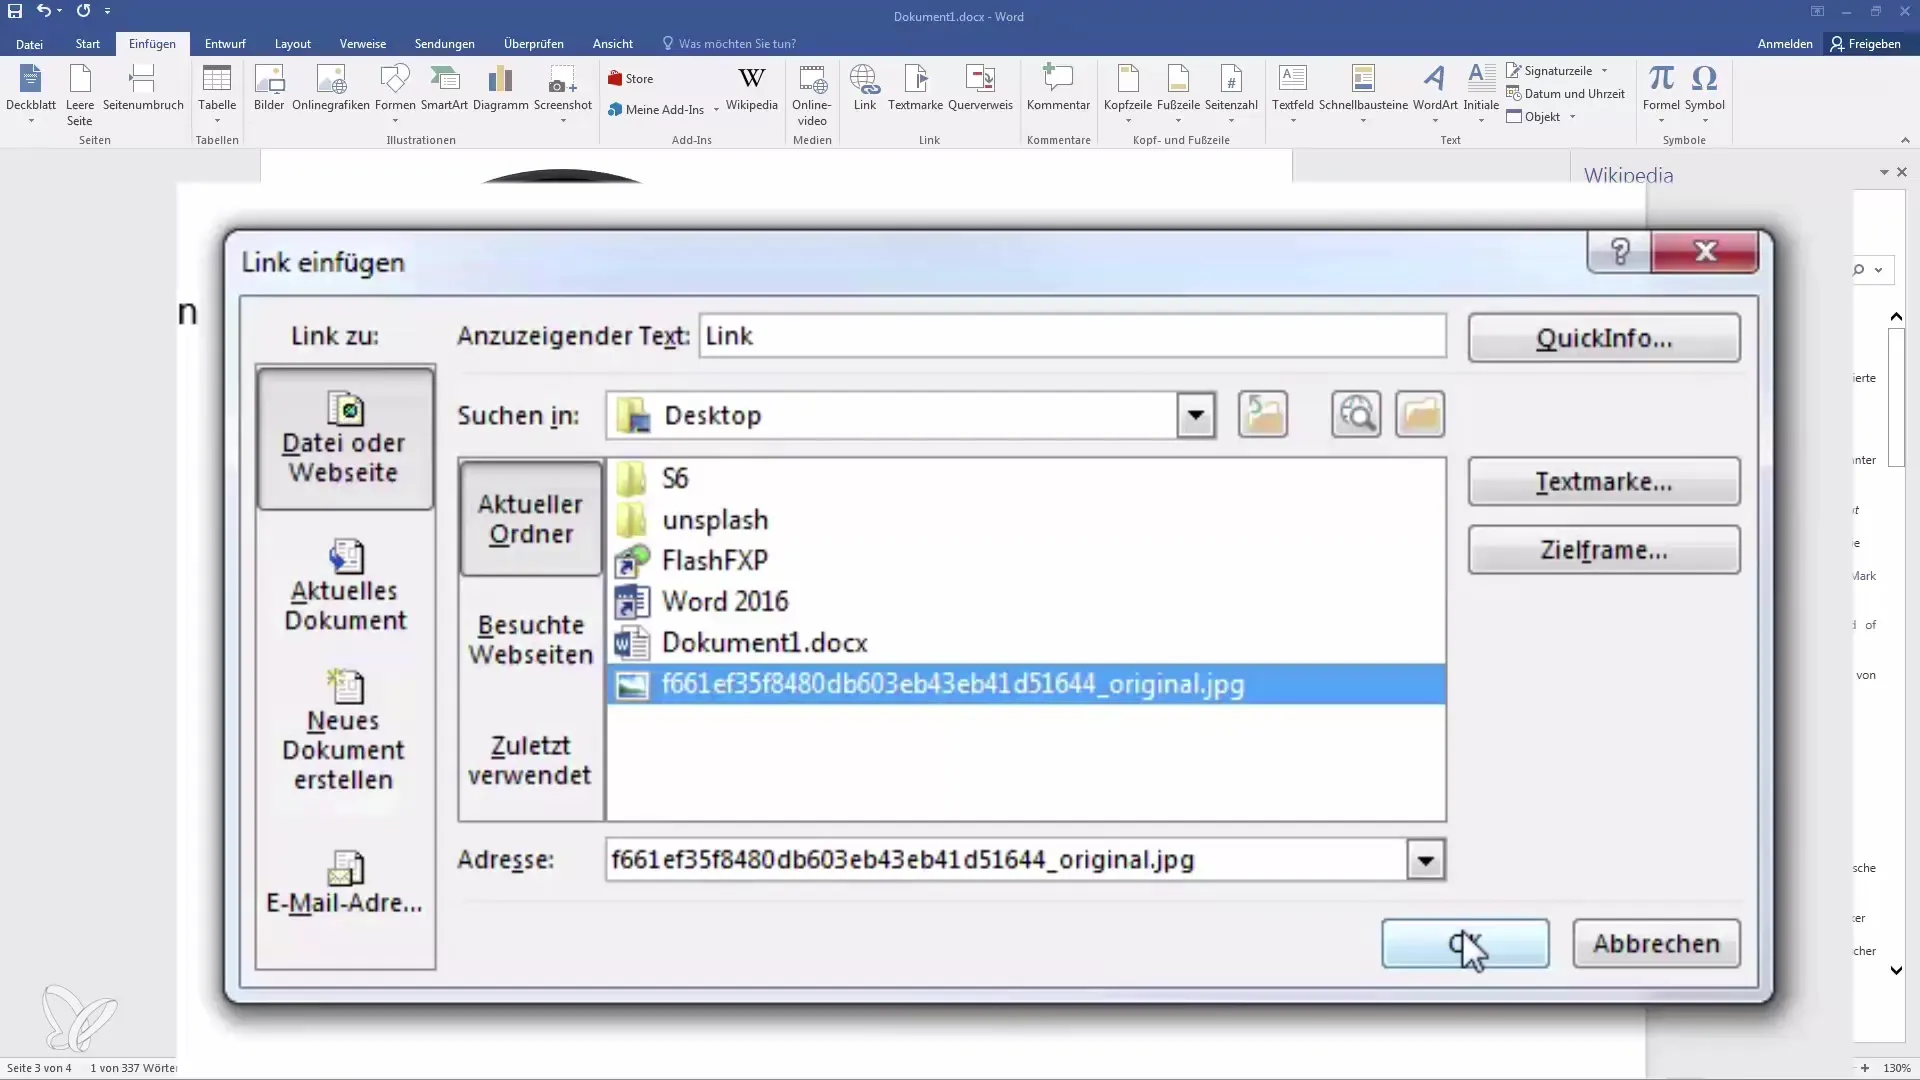Select the Dokument1.docx file entry
Viewport: 1920px width, 1080px height.
(765, 642)
